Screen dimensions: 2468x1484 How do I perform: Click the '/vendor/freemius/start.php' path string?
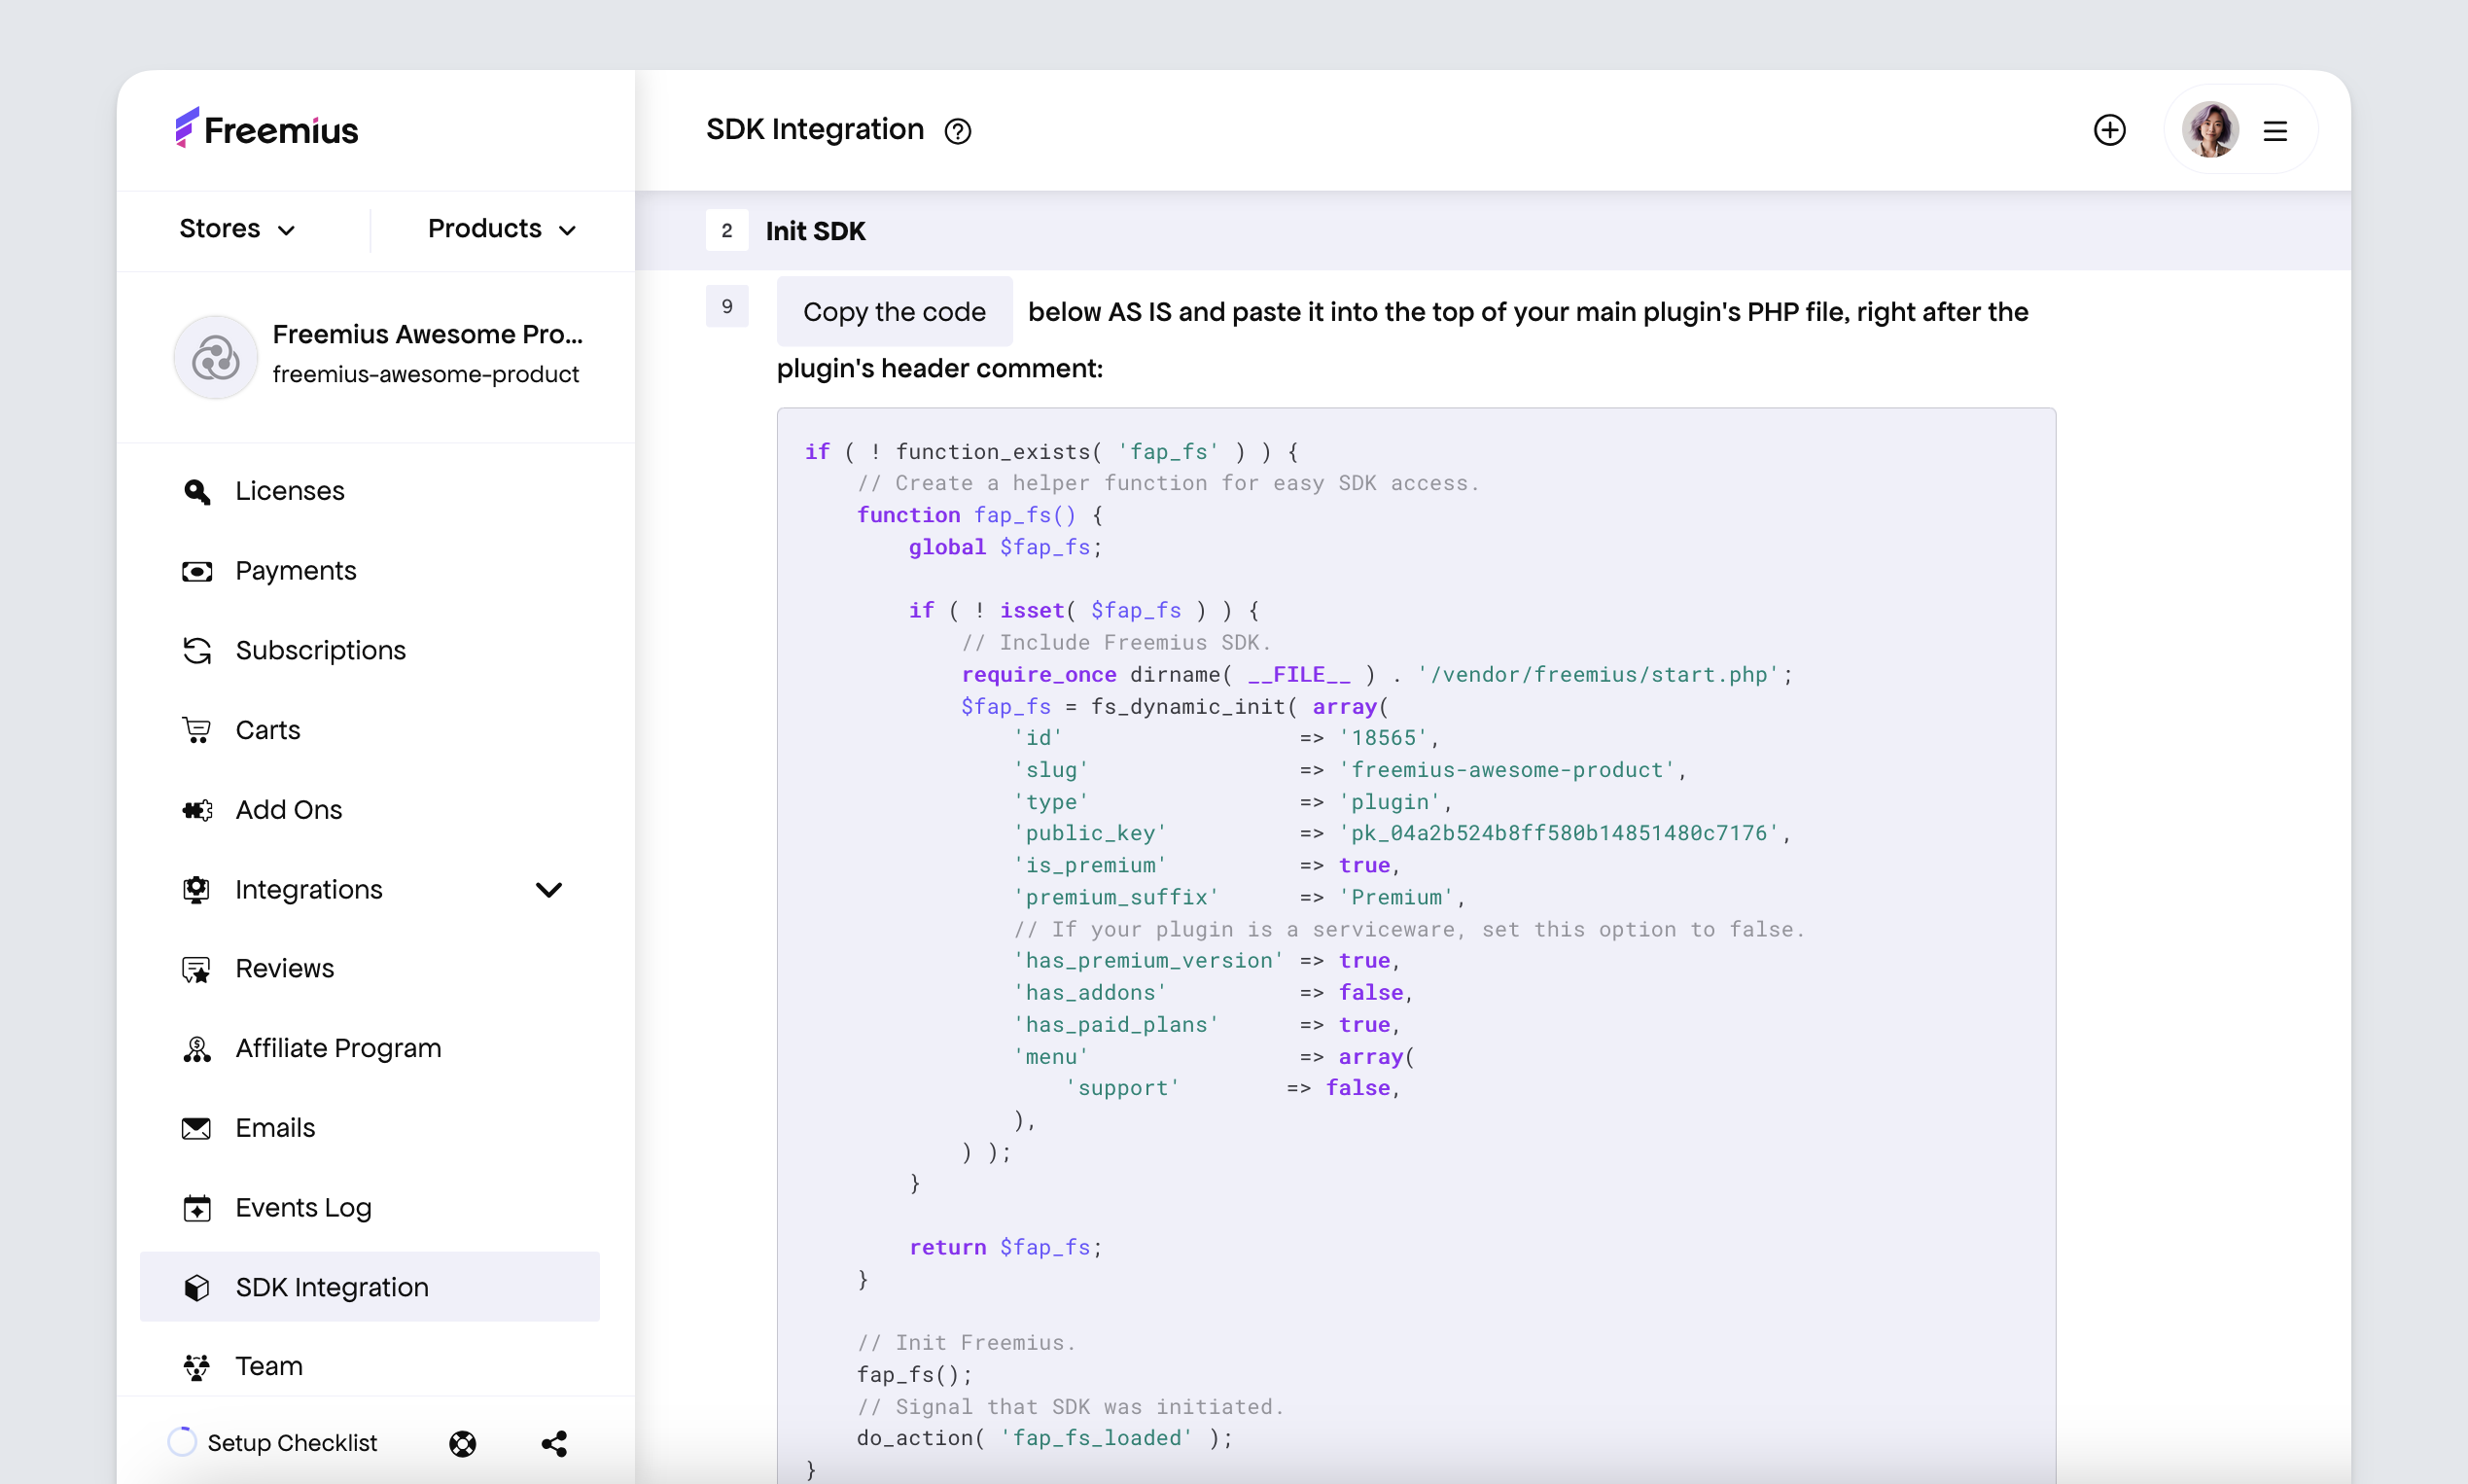point(1598,674)
